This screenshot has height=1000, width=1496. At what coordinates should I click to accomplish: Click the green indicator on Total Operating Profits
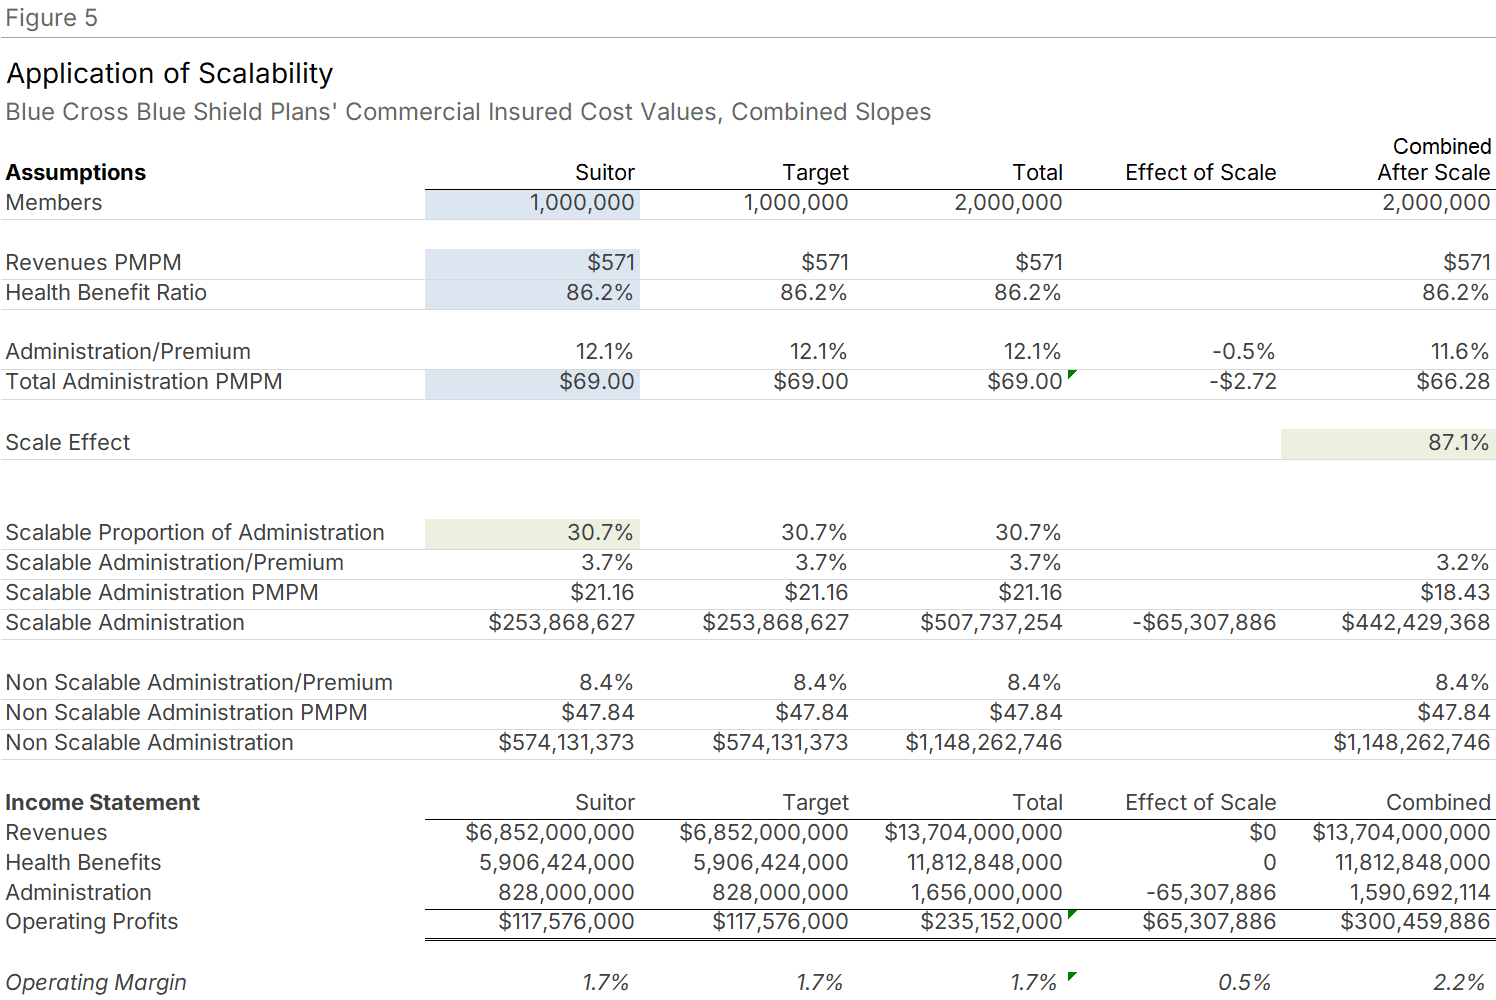tap(1071, 915)
